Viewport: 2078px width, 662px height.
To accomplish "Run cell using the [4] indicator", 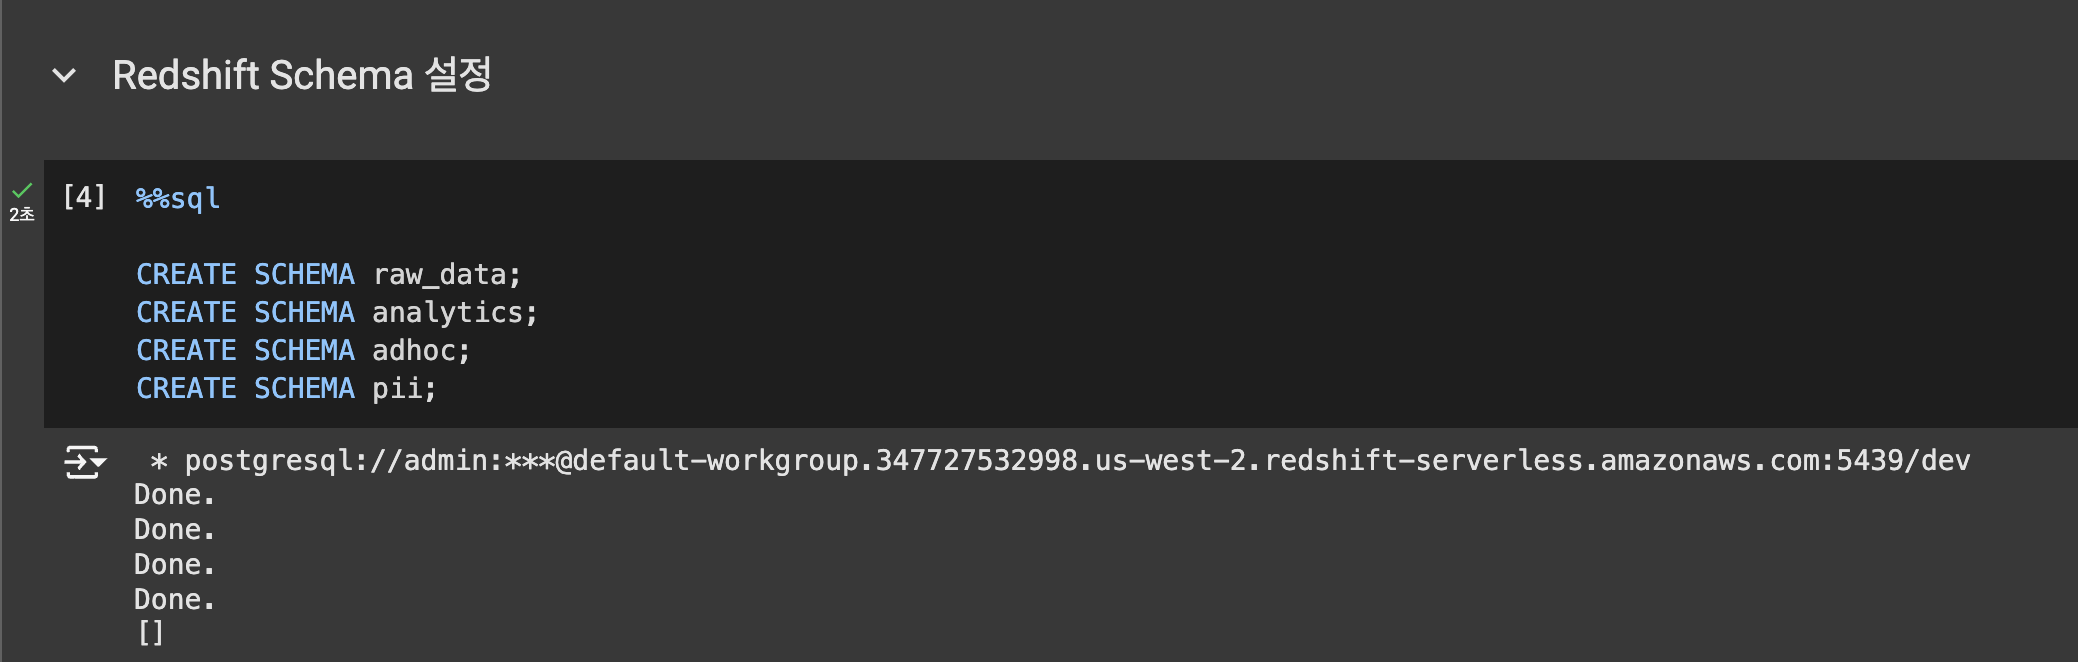I will [x=84, y=197].
